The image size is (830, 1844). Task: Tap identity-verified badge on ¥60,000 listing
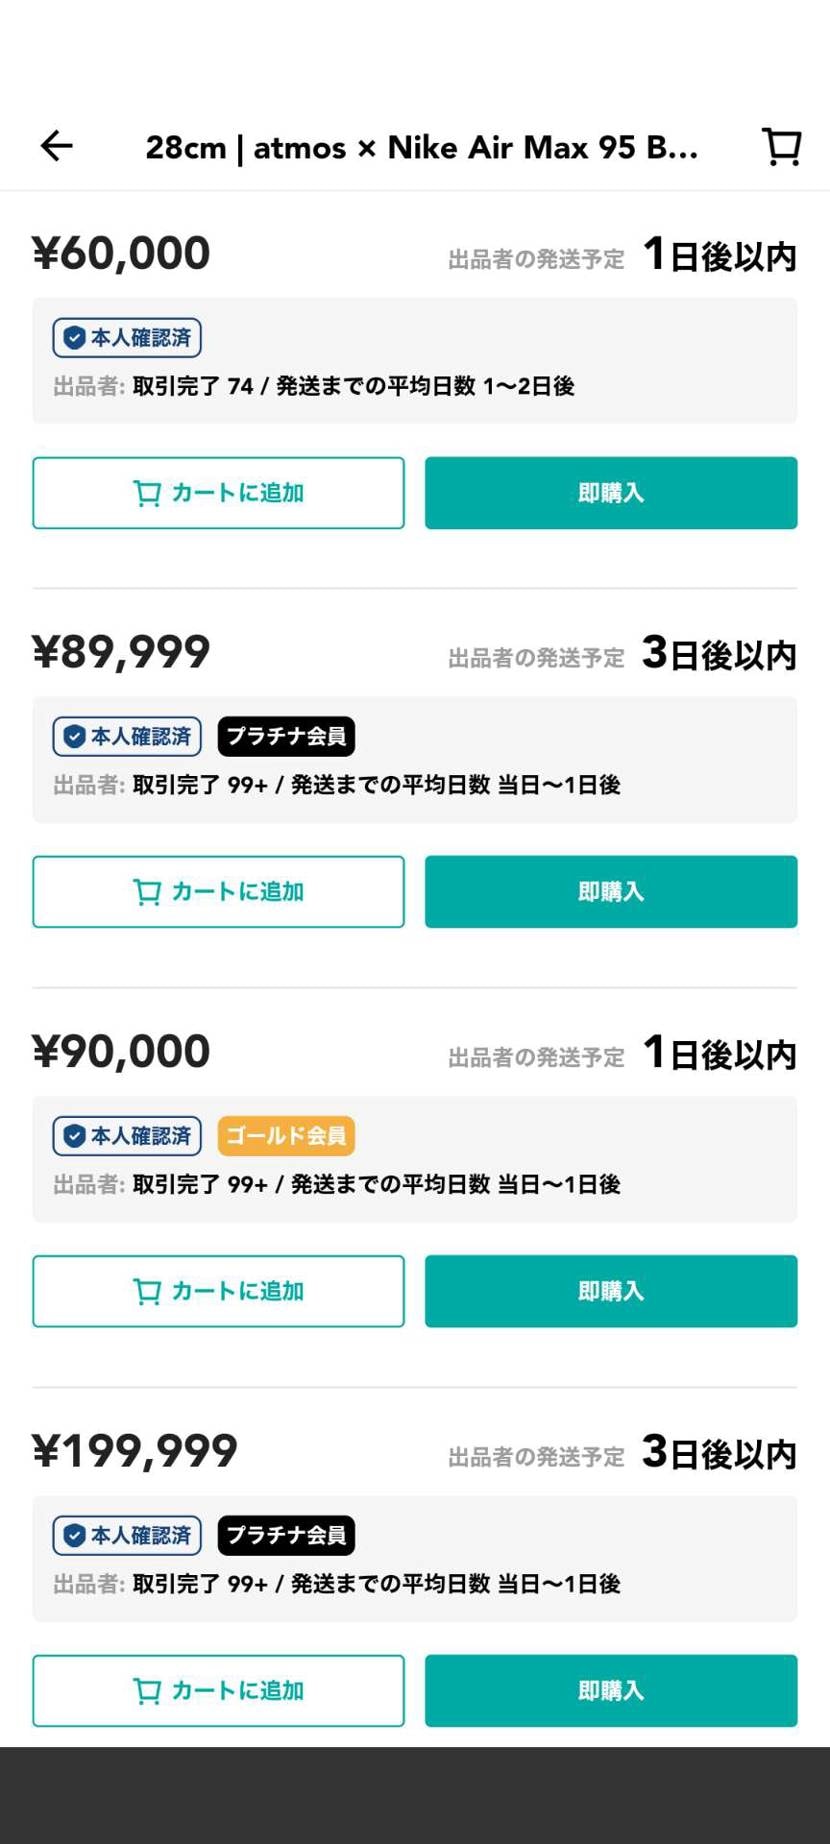coord(127,338)
